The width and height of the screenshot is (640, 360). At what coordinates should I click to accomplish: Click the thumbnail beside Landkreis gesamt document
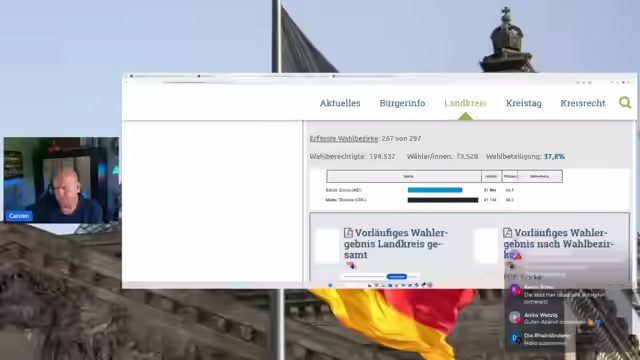click(327, 245)
